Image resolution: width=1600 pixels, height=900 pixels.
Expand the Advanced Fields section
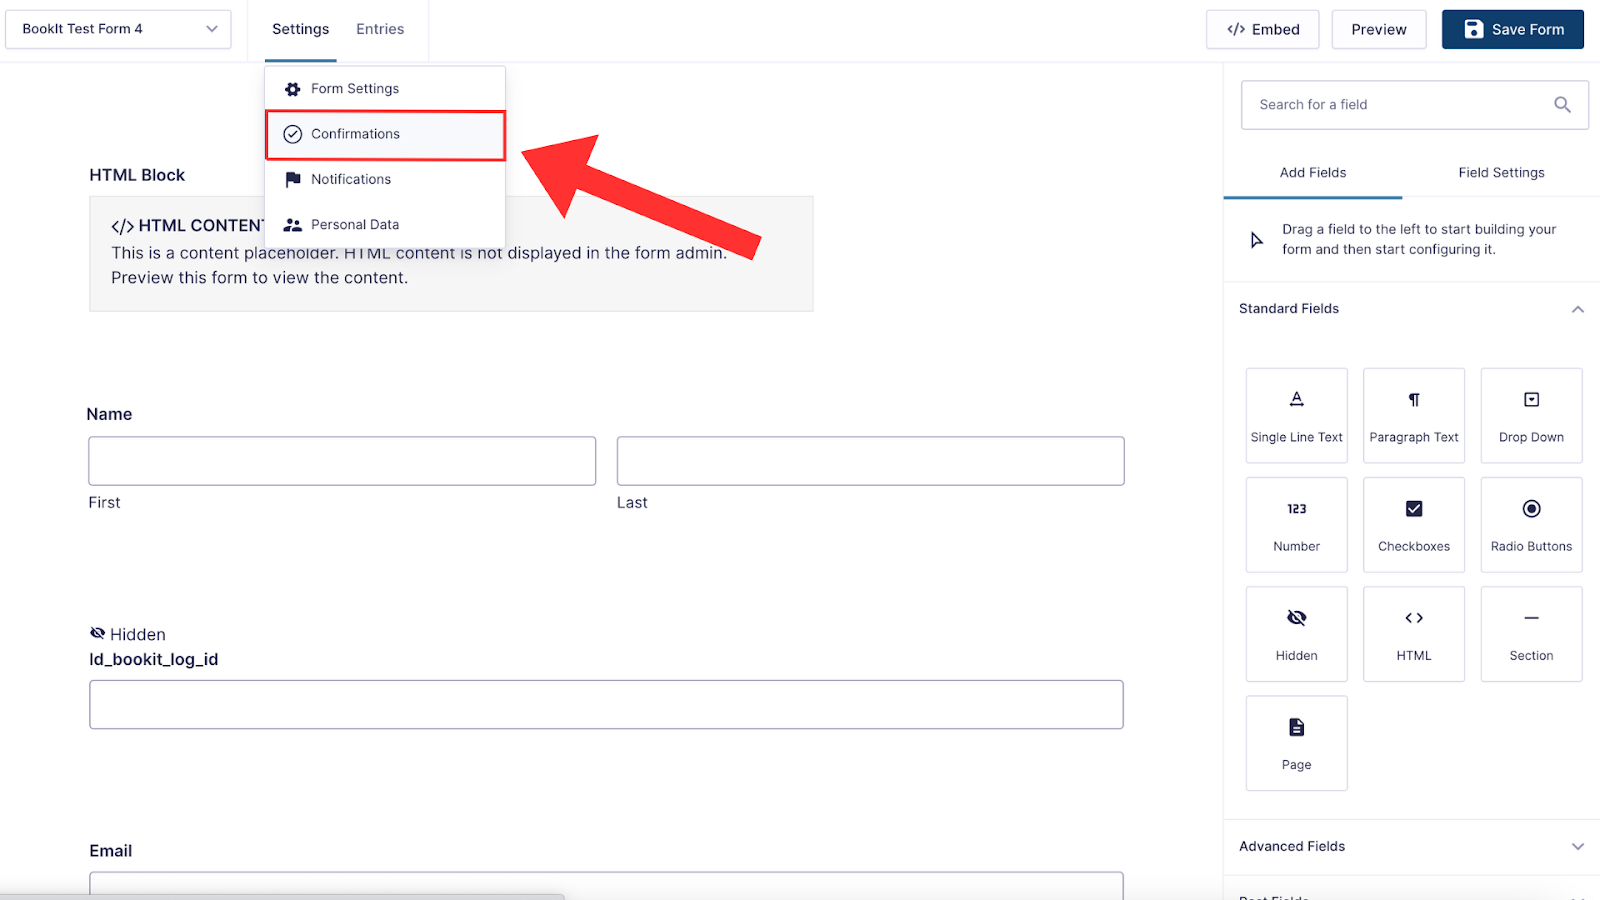[1577, 846]
